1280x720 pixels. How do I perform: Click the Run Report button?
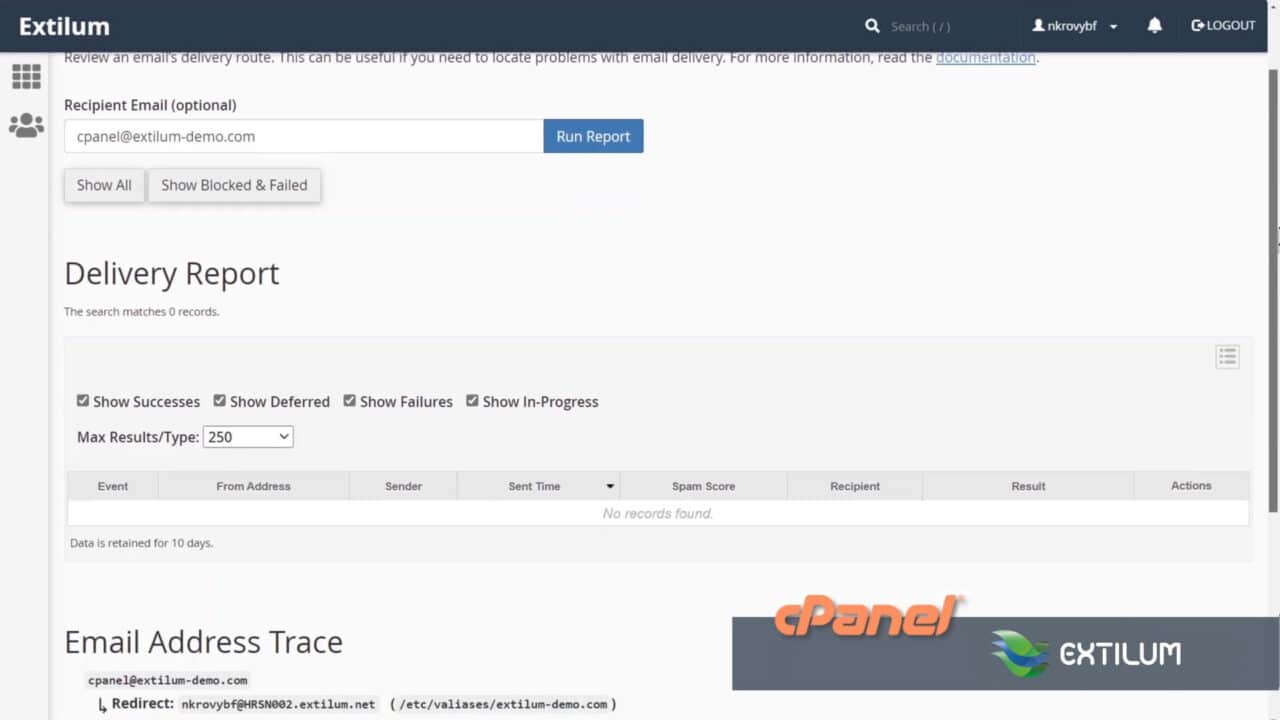(x=593, y=136)
